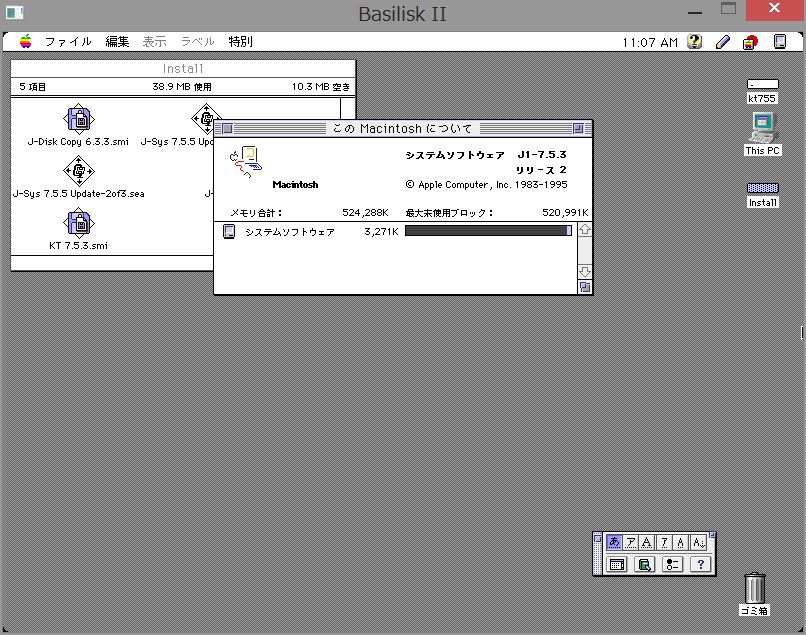Image resolution: width=806 pixels, height=635 pixels.
Task: Click the リリース 2 release text
Action: pos(541,170)
